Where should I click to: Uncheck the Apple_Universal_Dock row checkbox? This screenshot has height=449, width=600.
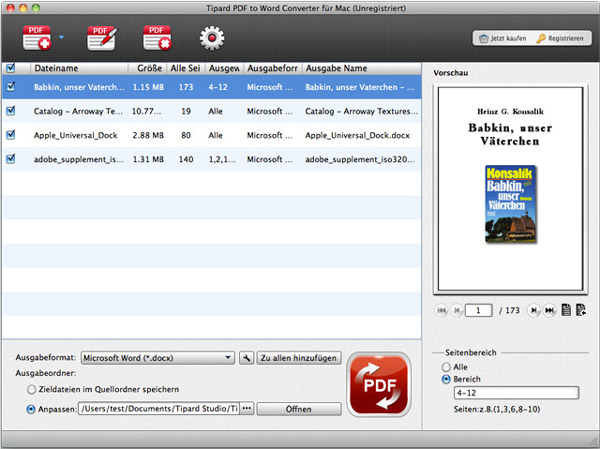pyautogui.click(x=11, y=135)
